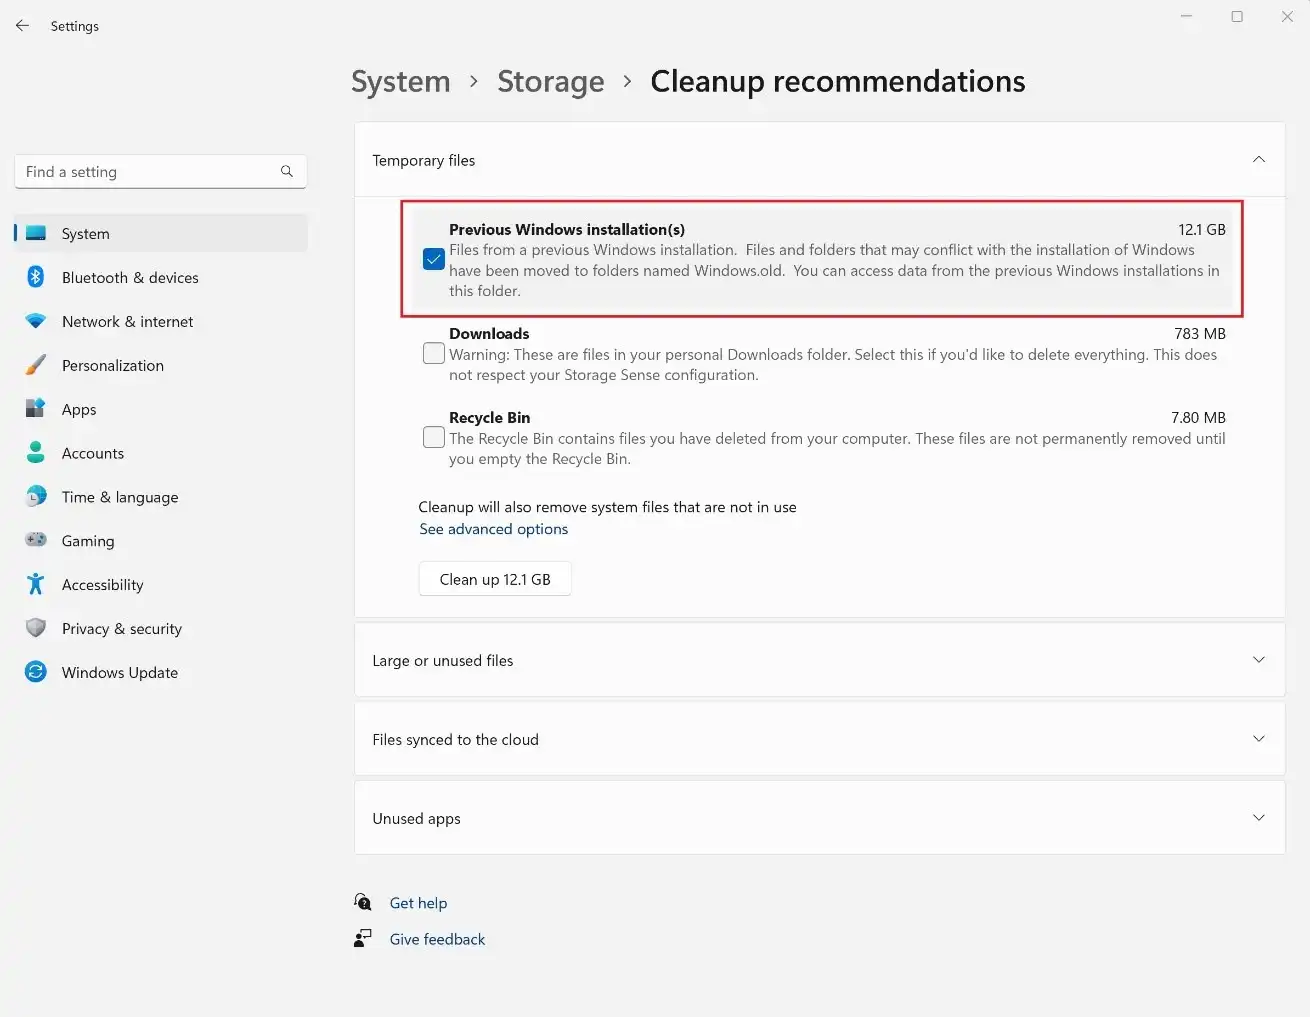Check the Downloads checkbox
Image resolution: width=1310 pixels, height=1017 pixels.
(x=434, y=353)
